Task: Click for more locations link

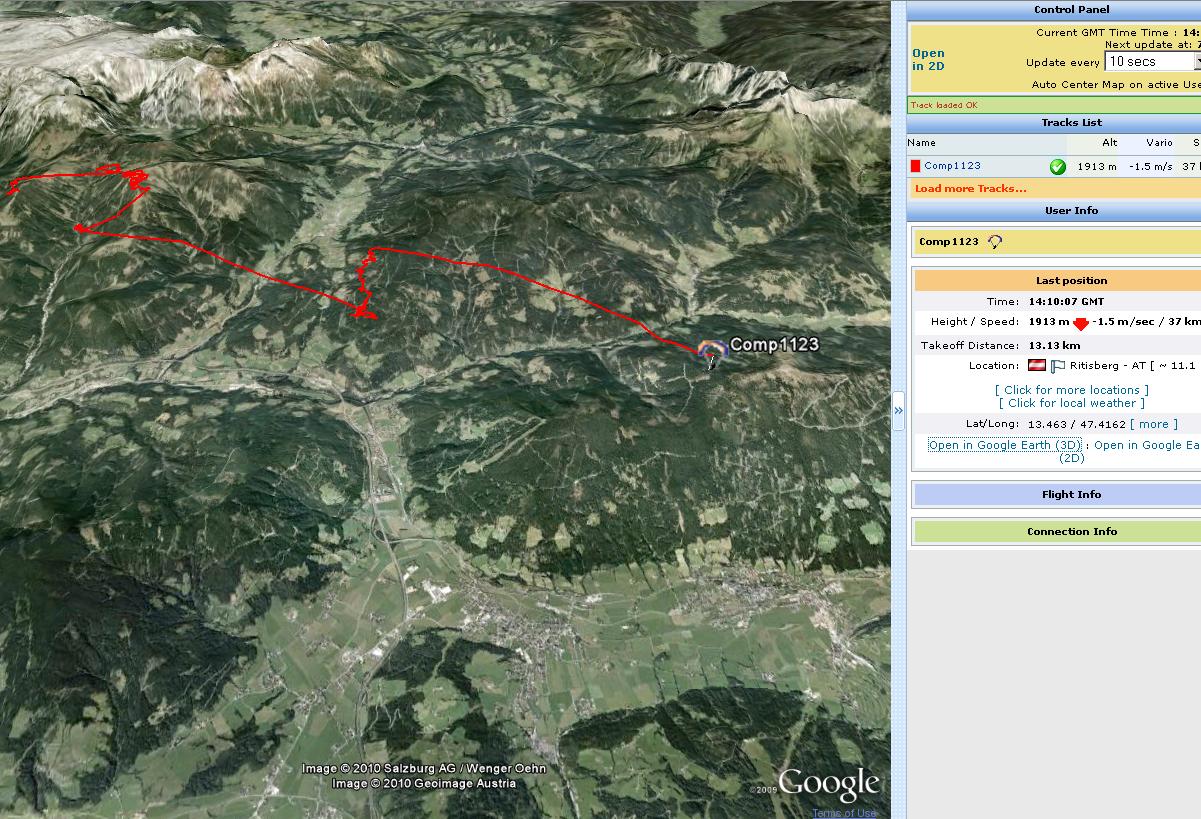Action: [x=1071, y=390]
